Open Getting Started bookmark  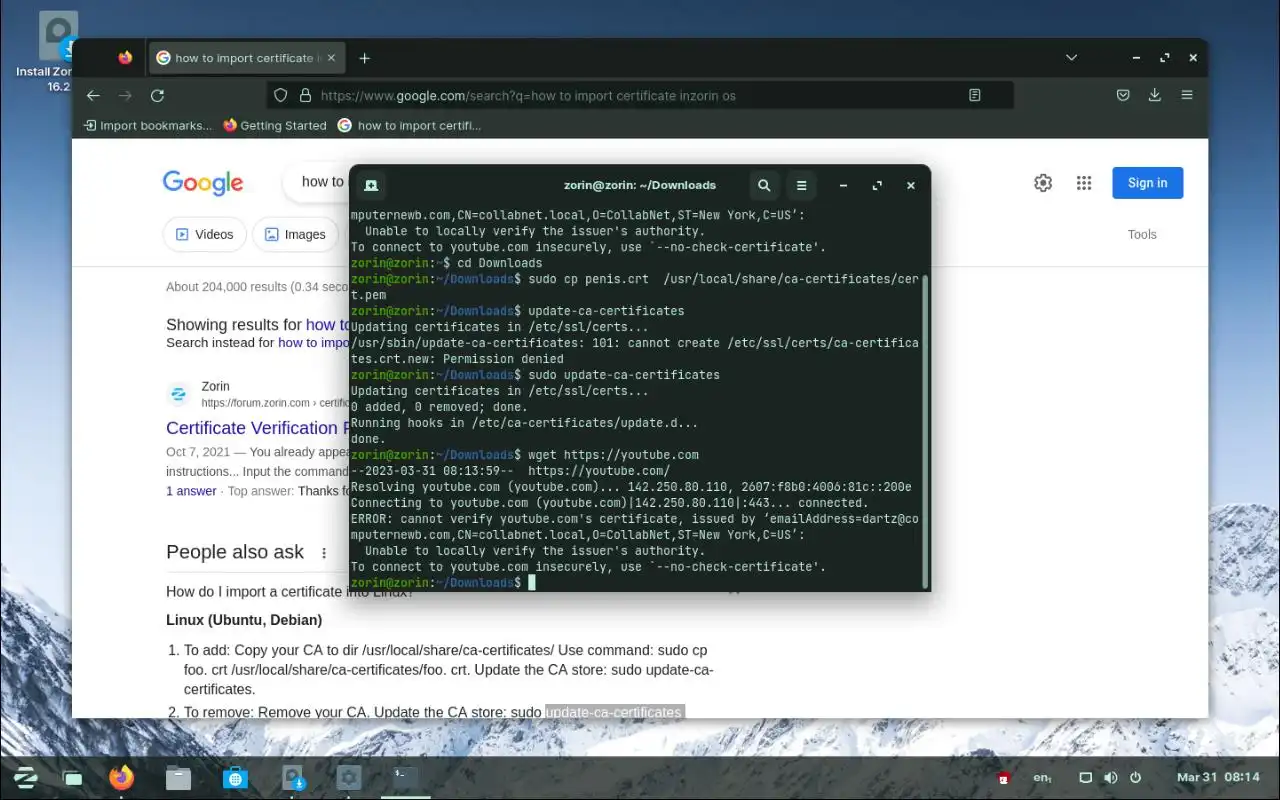pyautogui.click(x=275, y=125)
